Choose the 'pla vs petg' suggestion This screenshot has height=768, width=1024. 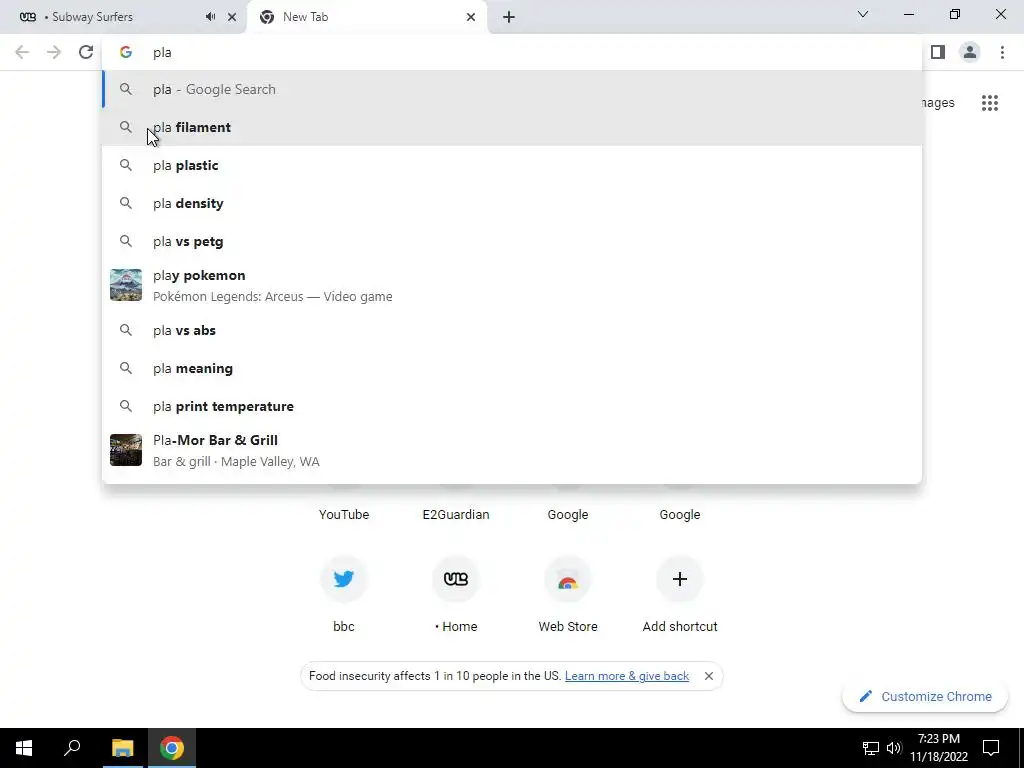512,241
